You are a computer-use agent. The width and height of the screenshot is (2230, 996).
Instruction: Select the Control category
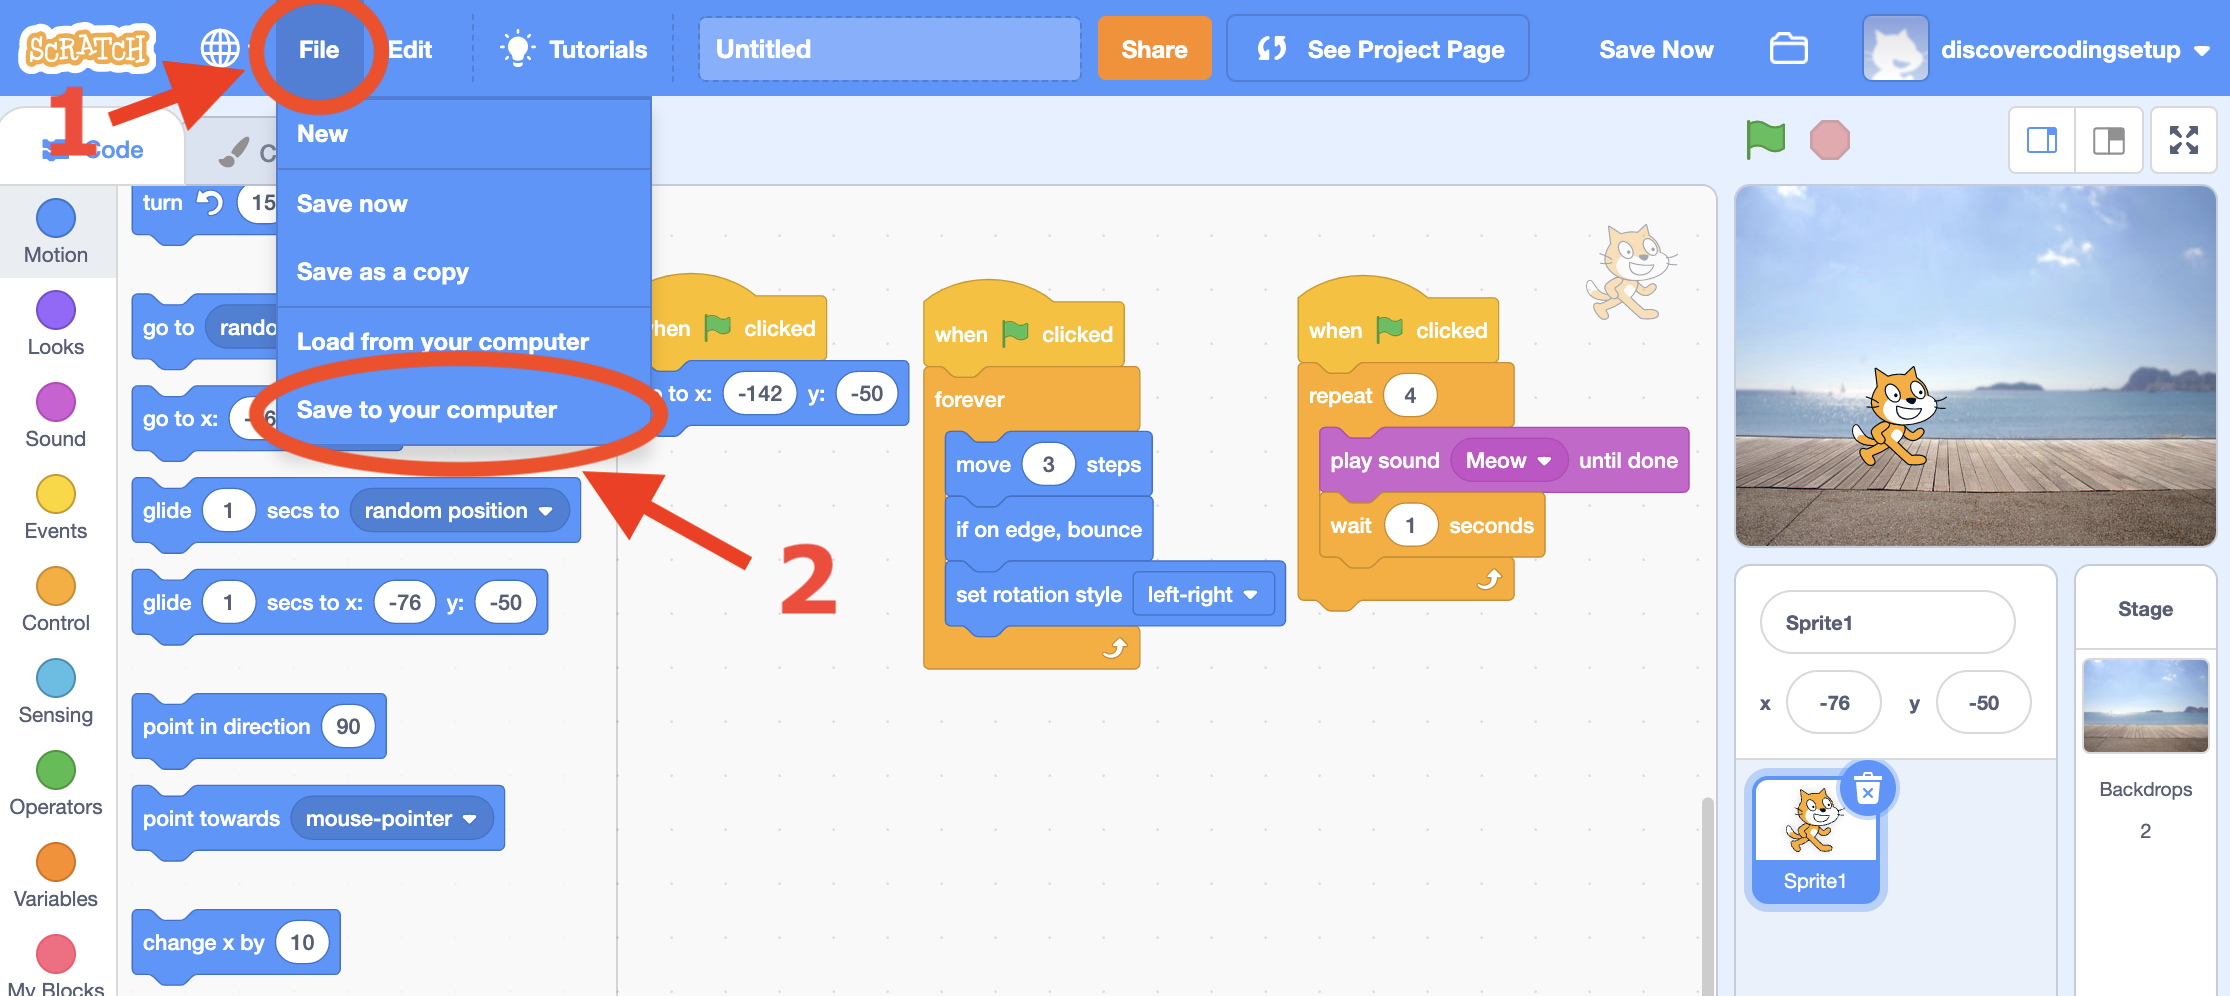(56, 600)
